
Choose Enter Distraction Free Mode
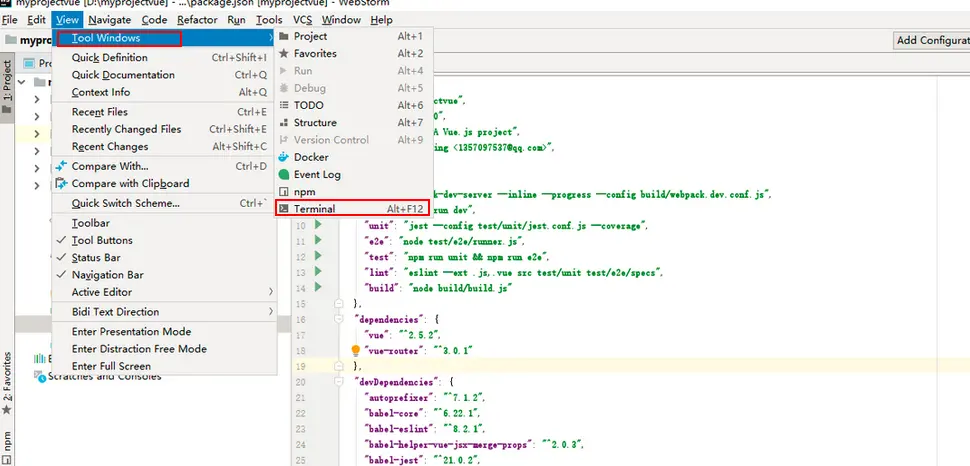point(164,349)
